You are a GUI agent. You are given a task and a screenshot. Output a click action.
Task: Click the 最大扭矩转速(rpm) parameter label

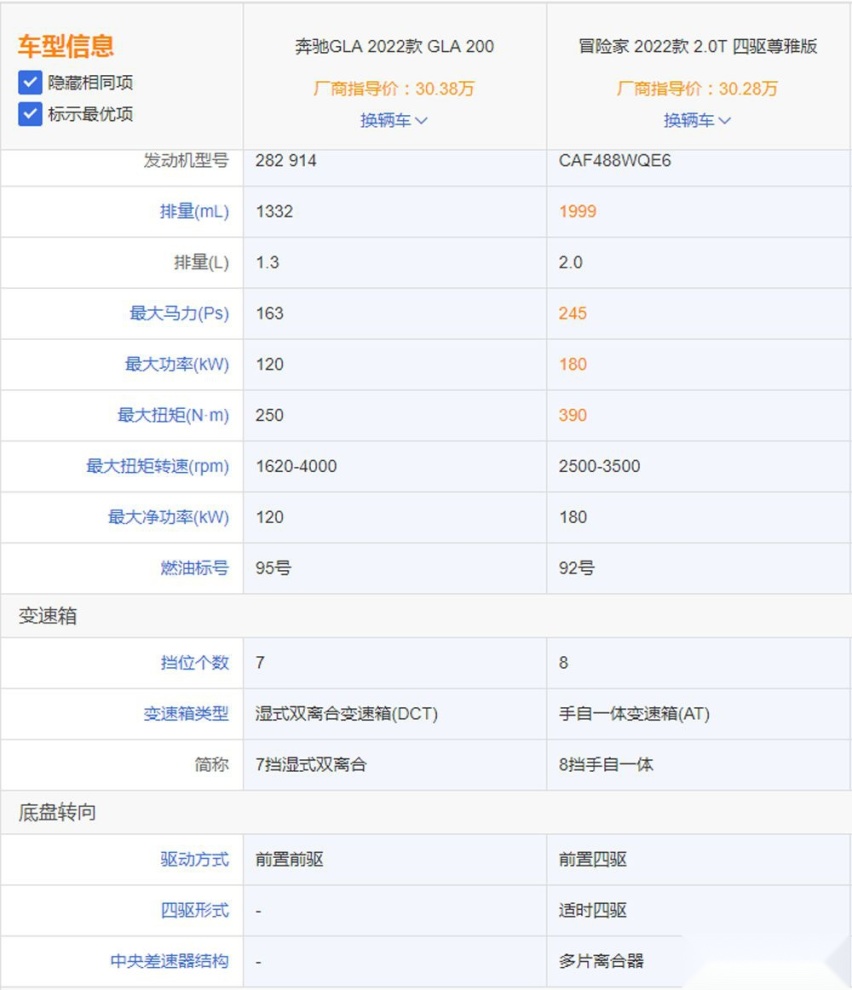click(x=157, y=466)
